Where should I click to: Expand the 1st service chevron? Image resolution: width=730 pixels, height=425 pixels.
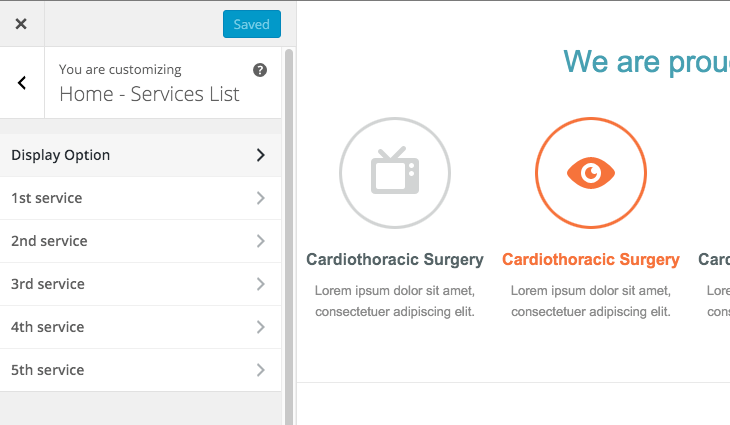[260, 198]
